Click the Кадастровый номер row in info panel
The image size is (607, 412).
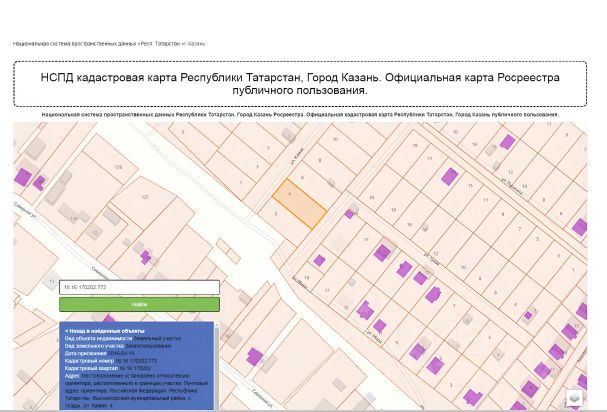coord(111,361)
